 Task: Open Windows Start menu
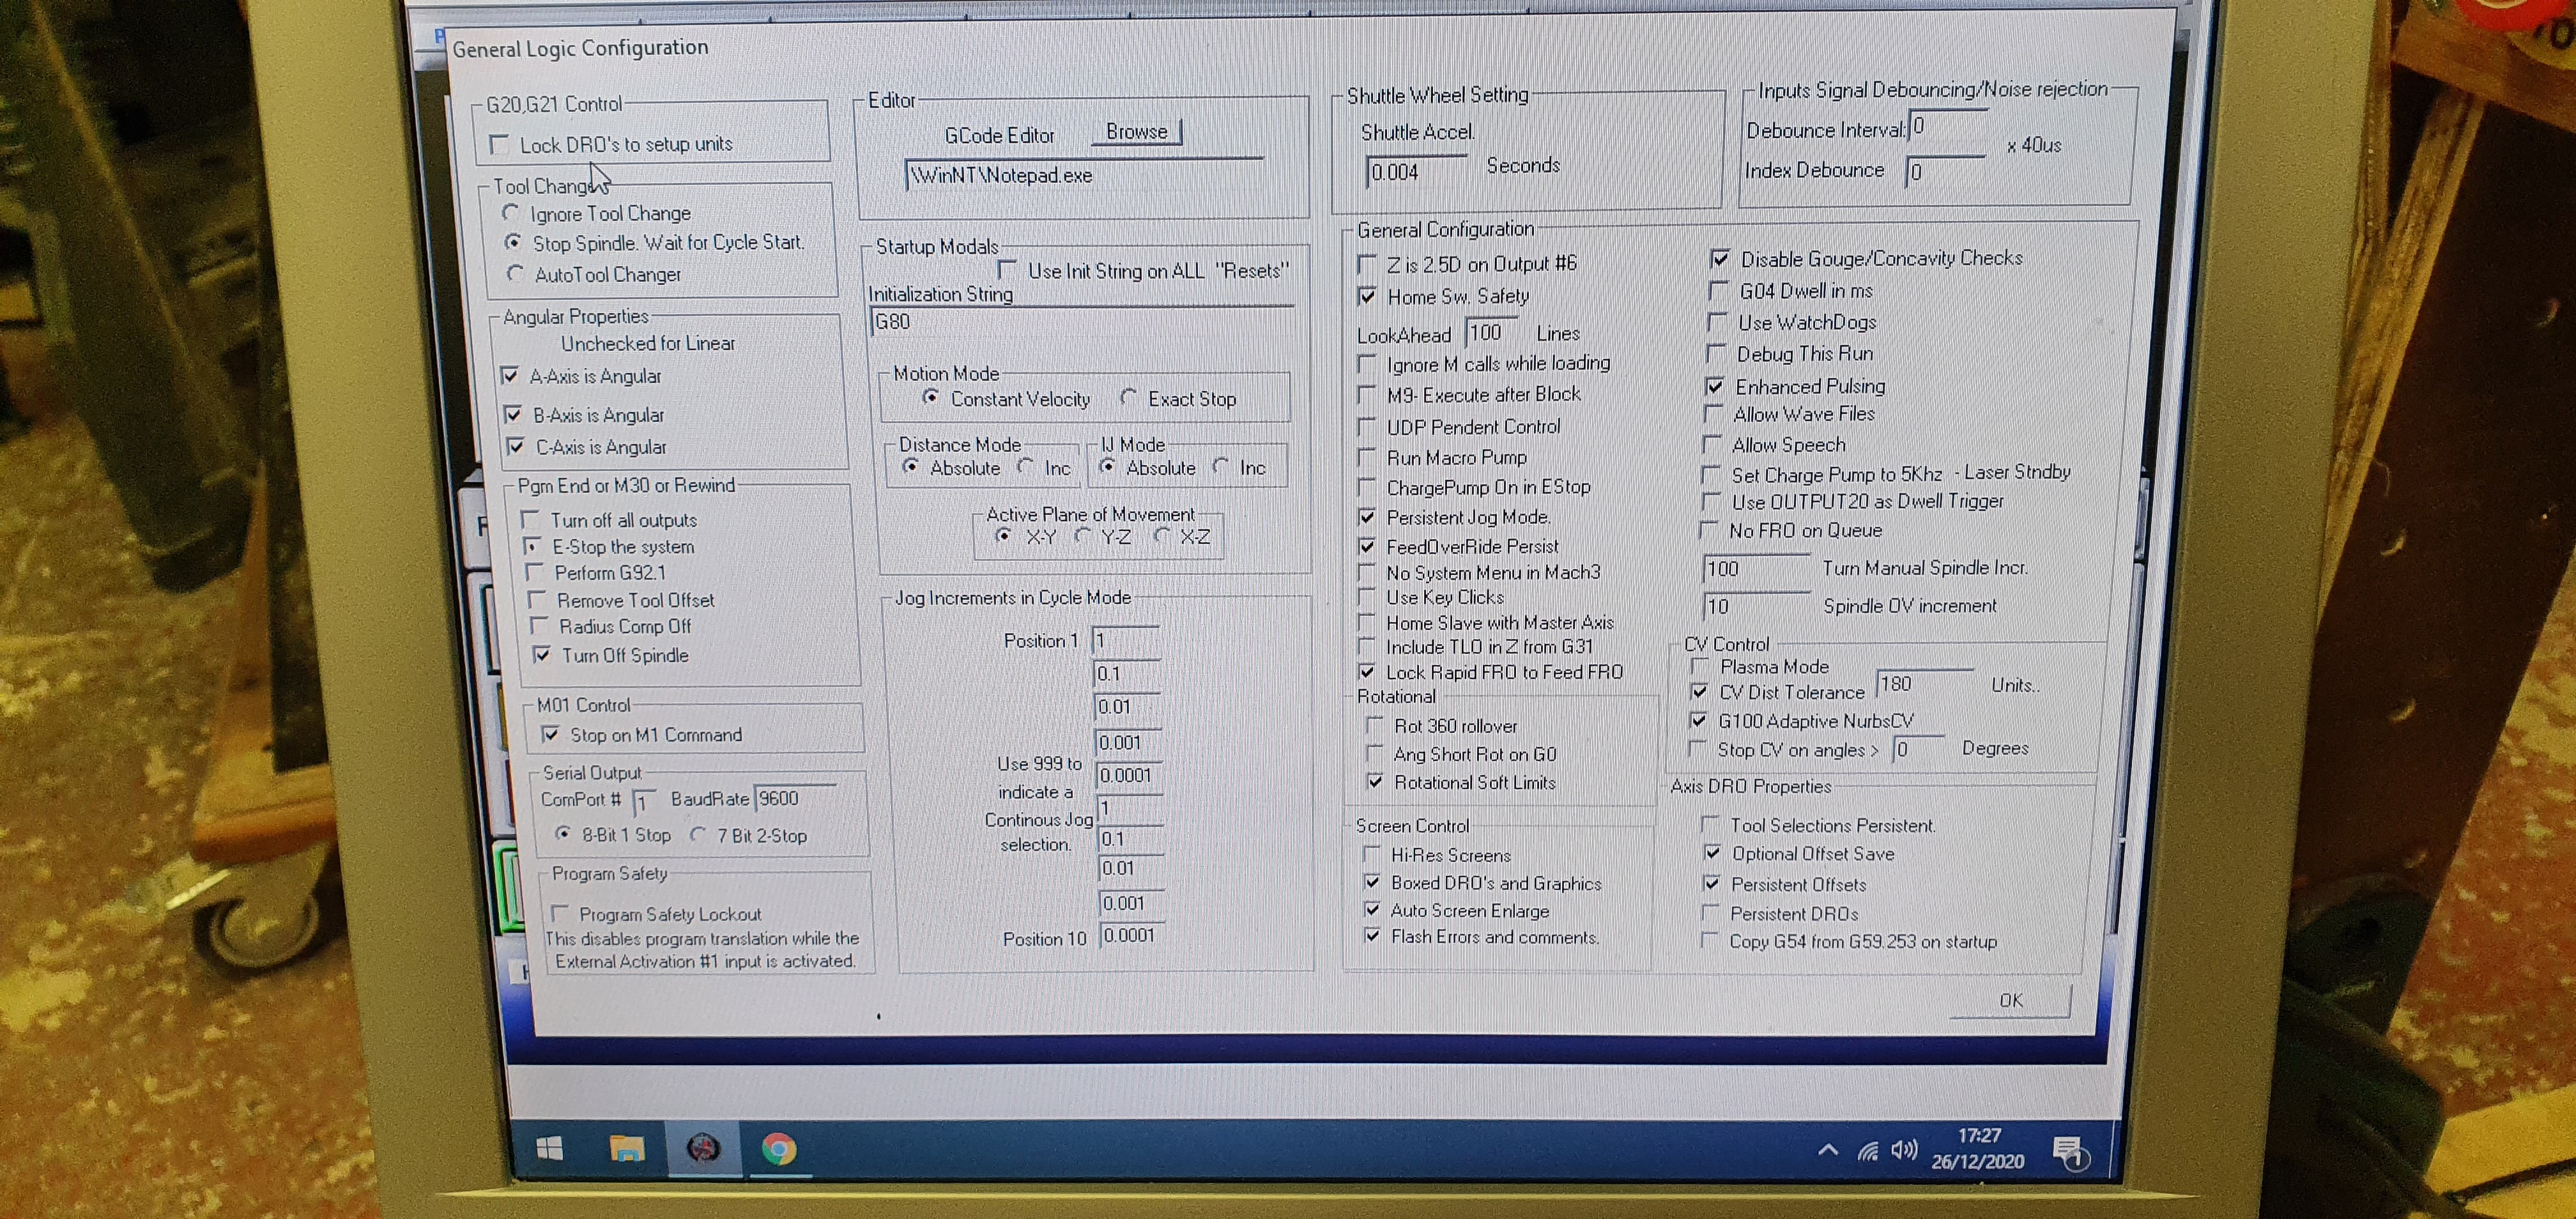(x=549, y=1149)
